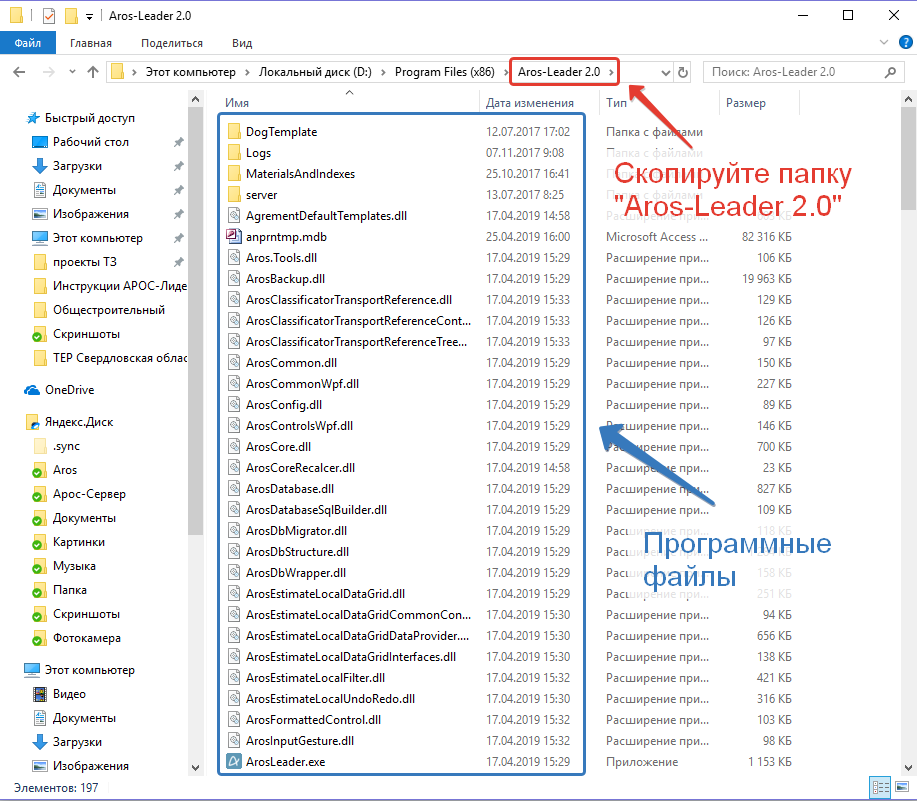Switch to the Главная tab

click(x=91, y=43)
